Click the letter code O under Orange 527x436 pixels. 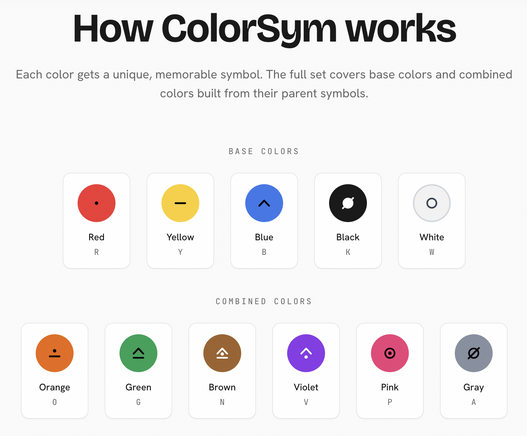[54, 402]
